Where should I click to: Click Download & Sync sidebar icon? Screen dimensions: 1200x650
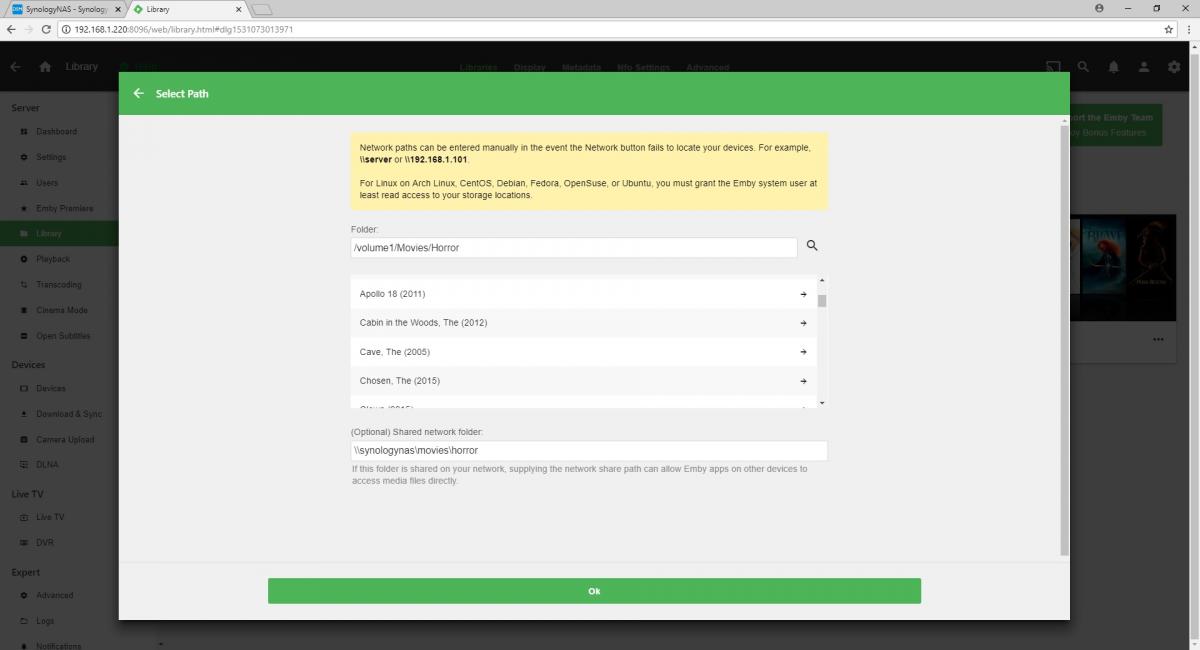(x=25, y=414)
